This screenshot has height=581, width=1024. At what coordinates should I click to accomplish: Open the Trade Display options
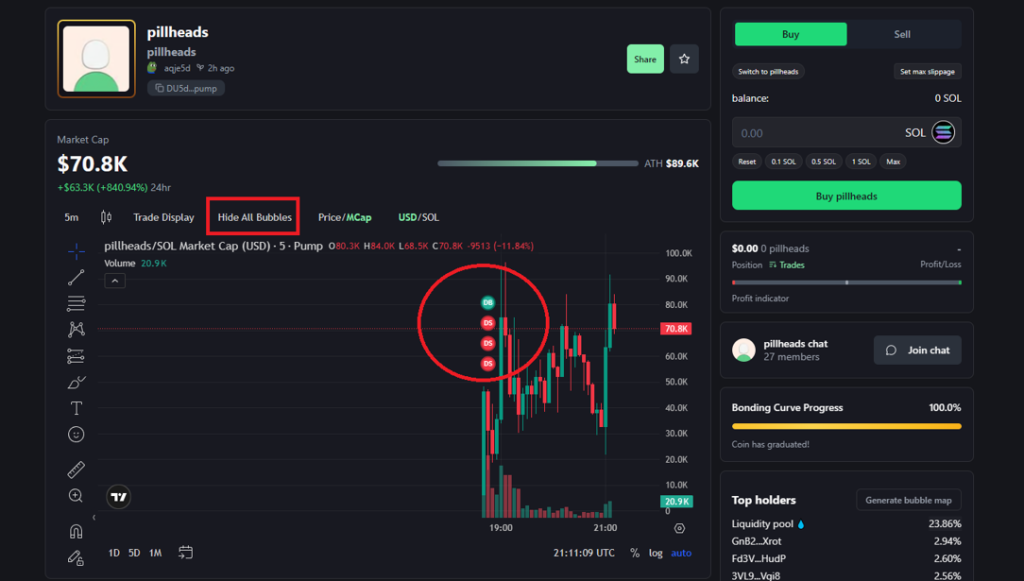[163, 217]
